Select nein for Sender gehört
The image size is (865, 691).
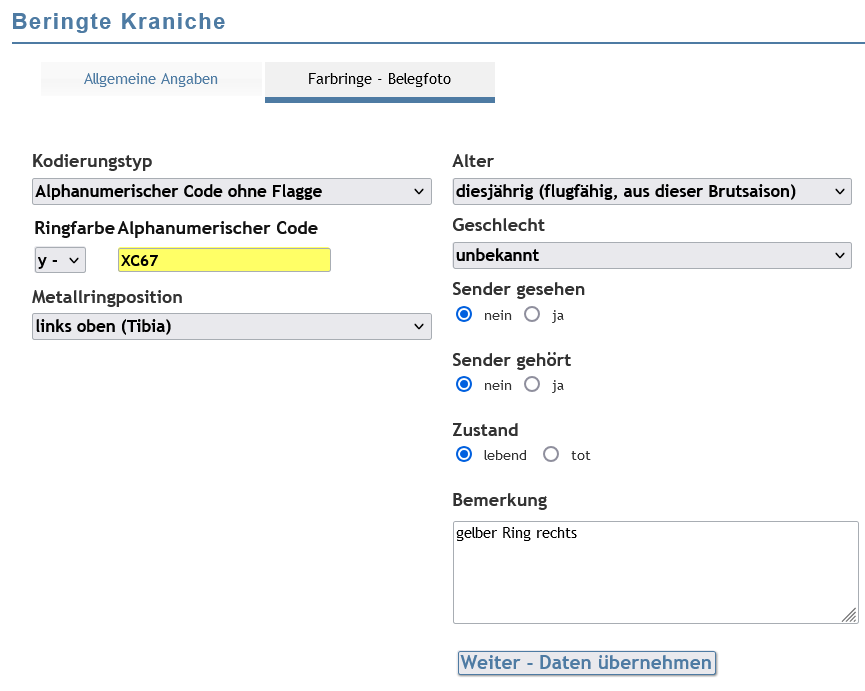[464, 384]
